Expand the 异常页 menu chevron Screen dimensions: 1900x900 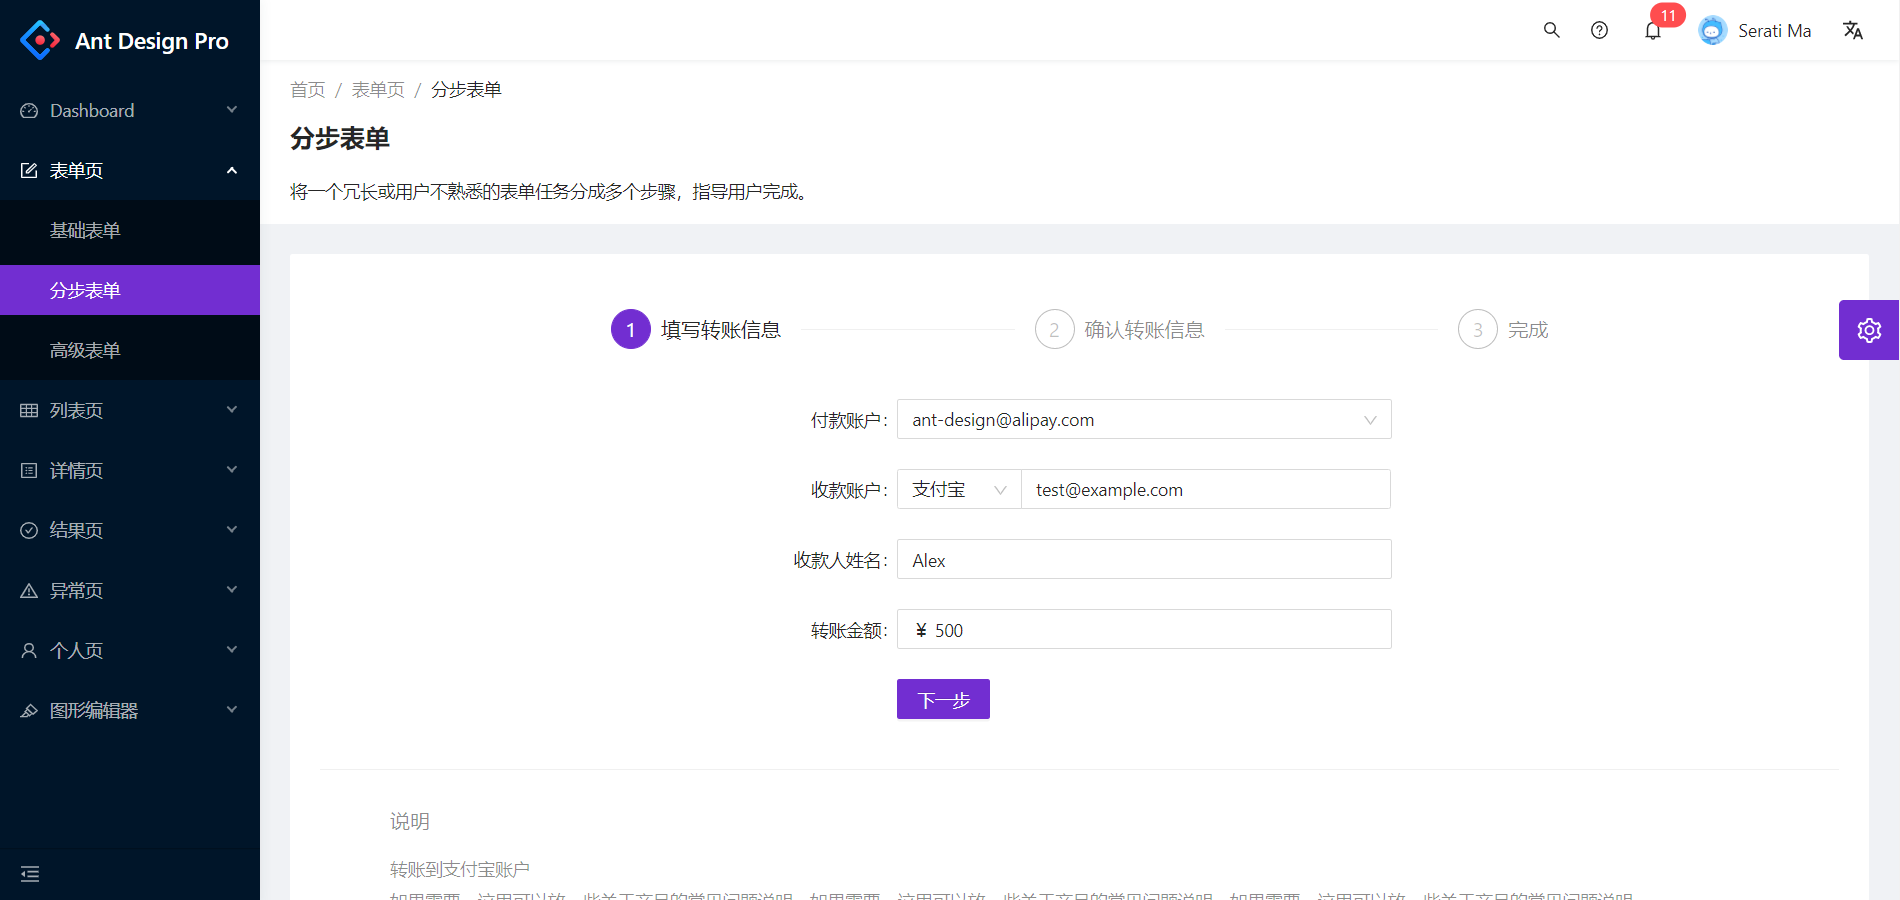[232, 590]
